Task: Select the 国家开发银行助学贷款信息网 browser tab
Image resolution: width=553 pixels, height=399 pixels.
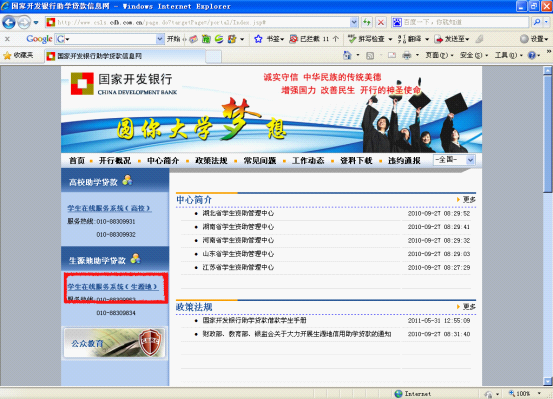Action: 125,56
